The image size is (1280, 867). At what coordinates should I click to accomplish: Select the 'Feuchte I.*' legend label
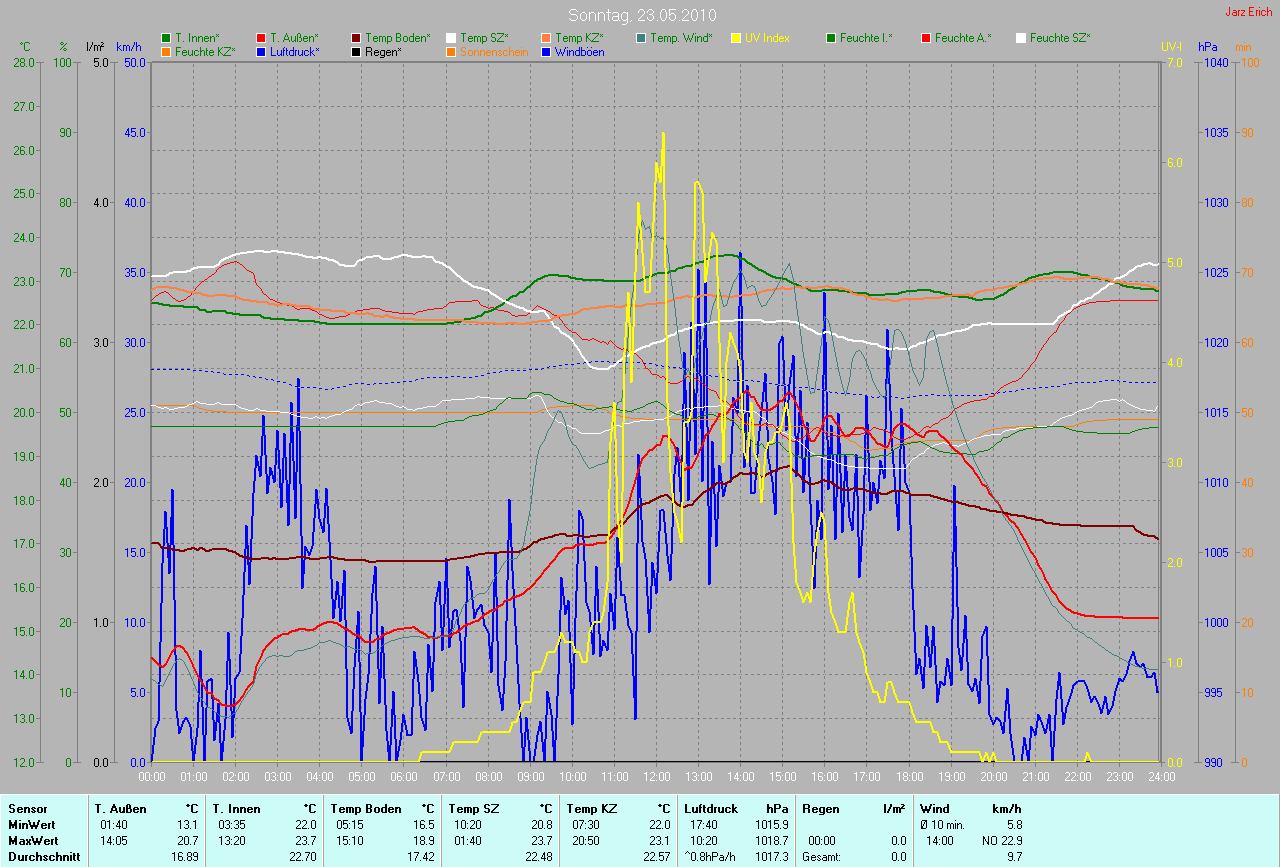click(866, 38)
